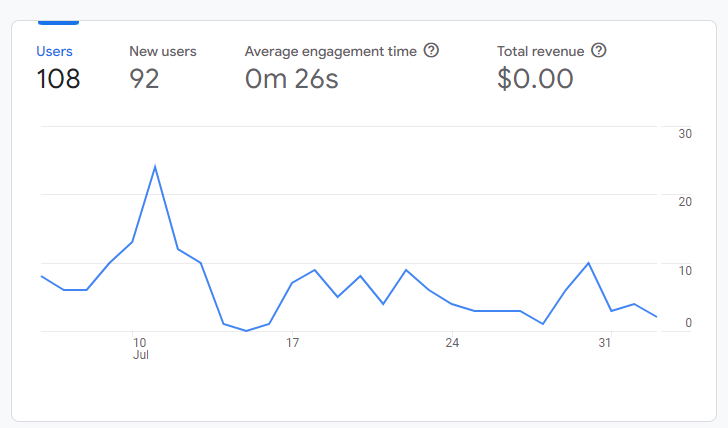Viewport: 728px width, 428px height.
Task: Click the 92 new users value
Action: [x=144, y=78]
